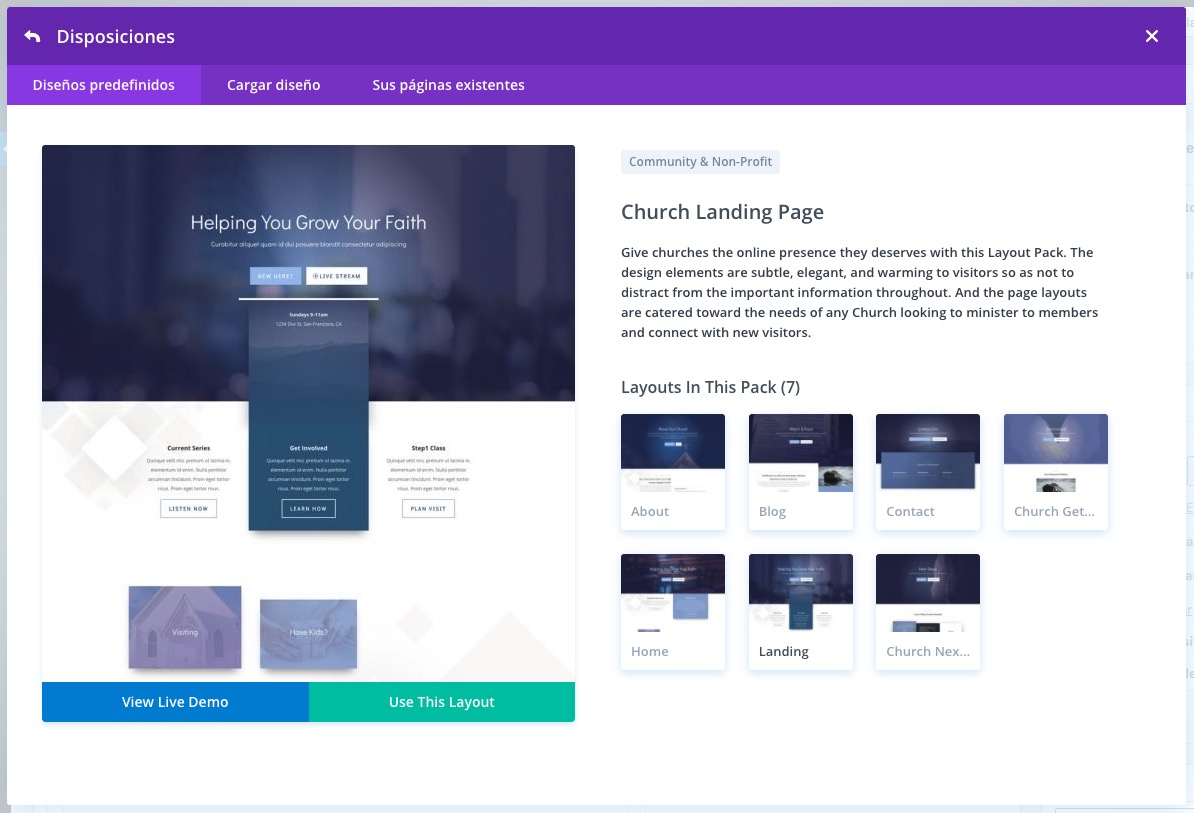The image size is (1194, 813).
Task: Open the Cargar diseño tab
Action: 273,85
